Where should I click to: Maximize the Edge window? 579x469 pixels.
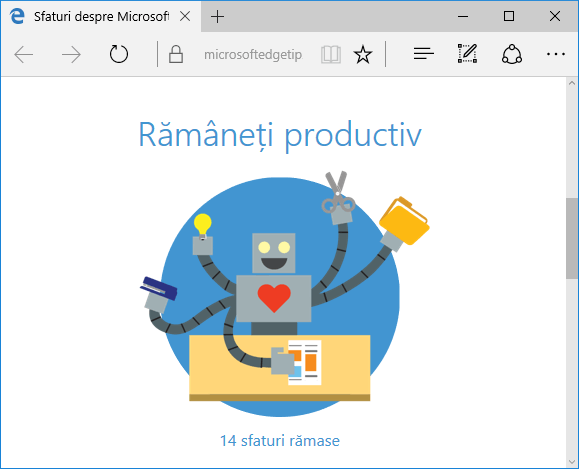click(x=509, y=16)
